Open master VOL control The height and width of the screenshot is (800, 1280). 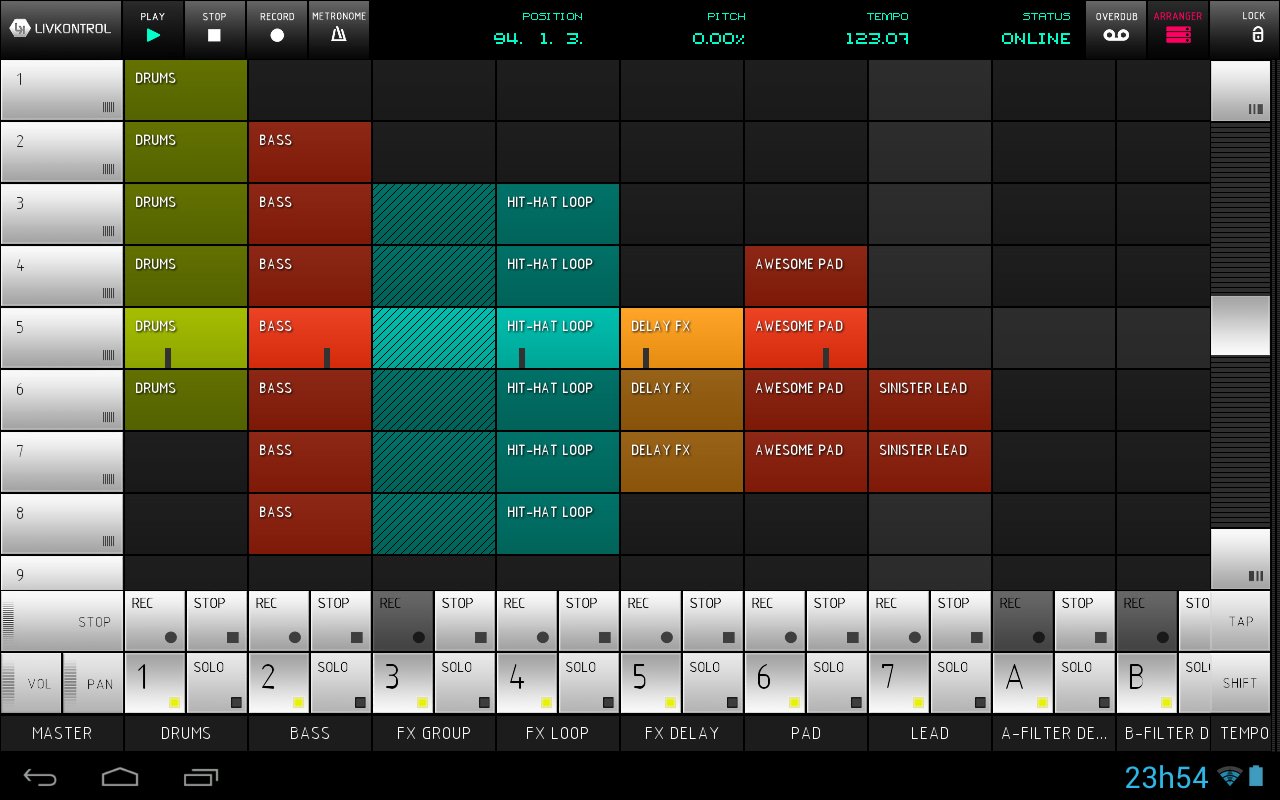(30, 683)
